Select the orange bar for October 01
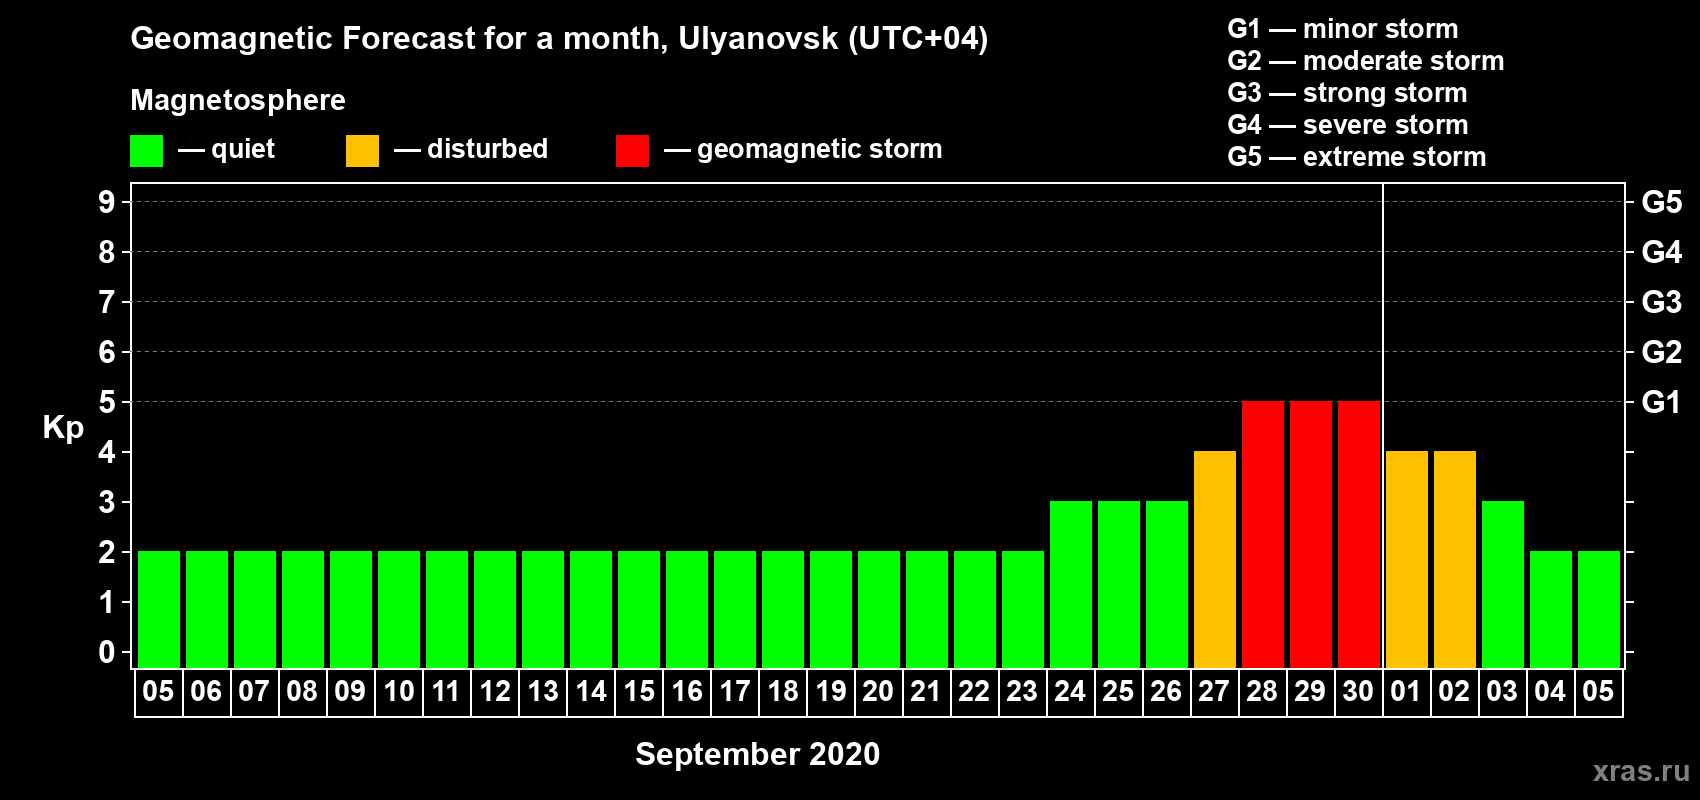Image resolution: width=1700 pixels, height=800 pixels. click(1407, 559)
